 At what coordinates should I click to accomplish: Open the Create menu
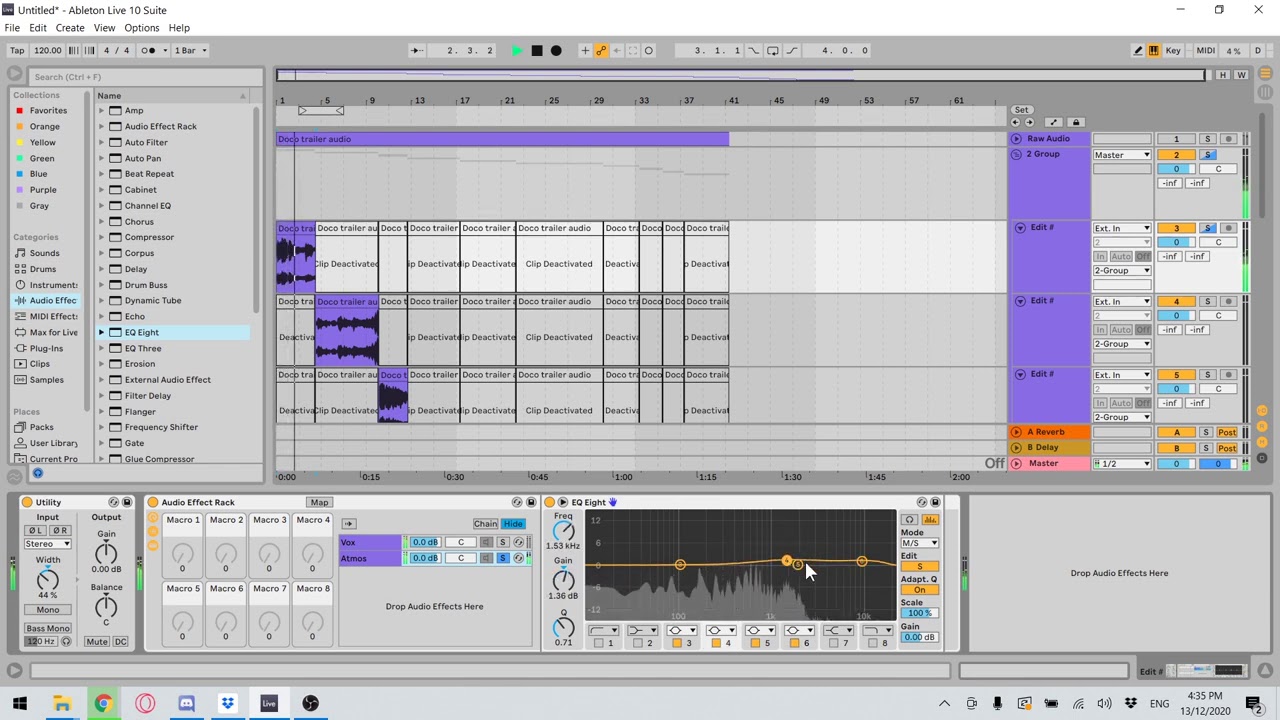coord(70,28)
